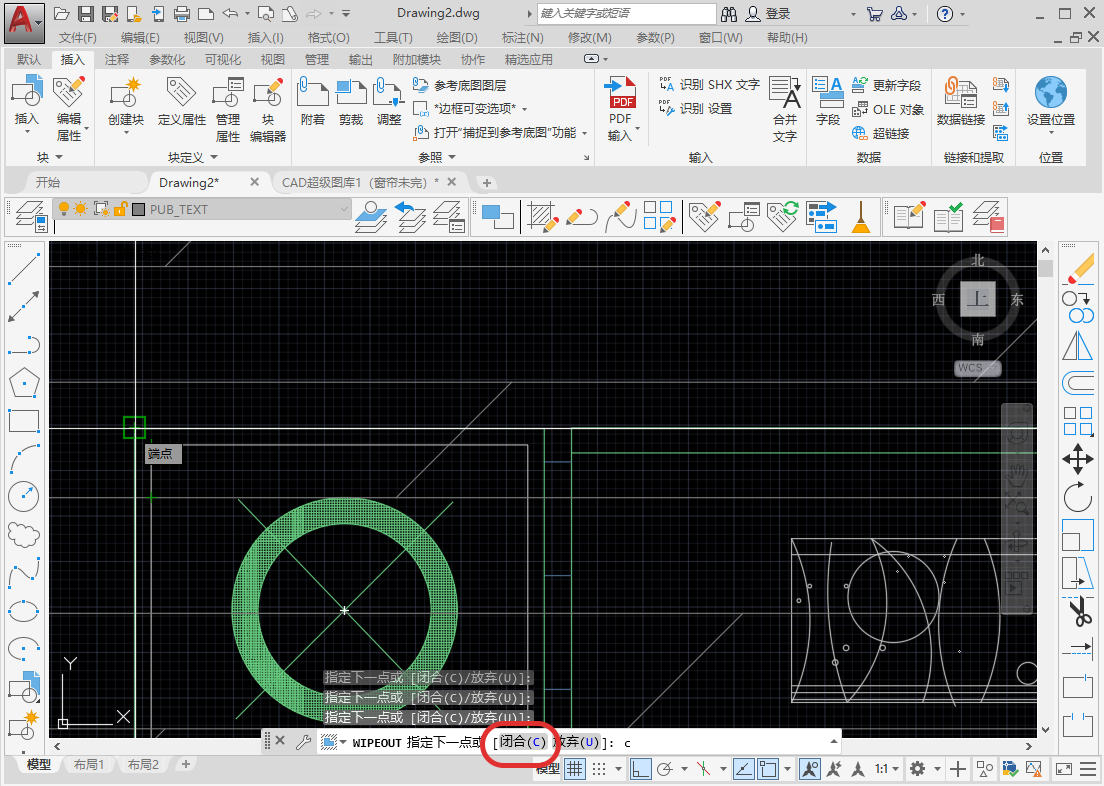The width and height of the screenshot is (1104, 786).
Task: Click the 上 face of the ViewCube
Action: pos(978,299)
